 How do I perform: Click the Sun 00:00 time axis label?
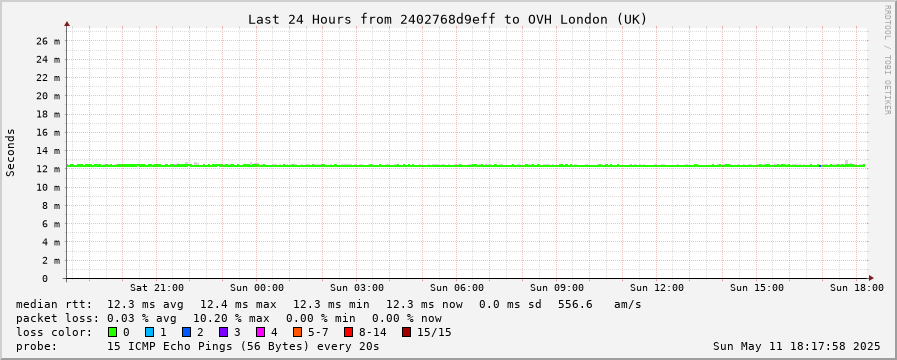(x=257, y=287)
